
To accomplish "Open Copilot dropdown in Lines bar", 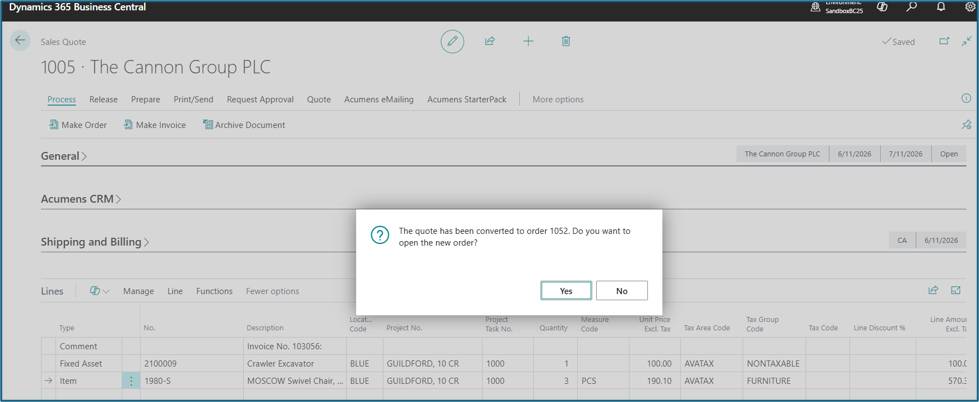I will pos(99,291).
